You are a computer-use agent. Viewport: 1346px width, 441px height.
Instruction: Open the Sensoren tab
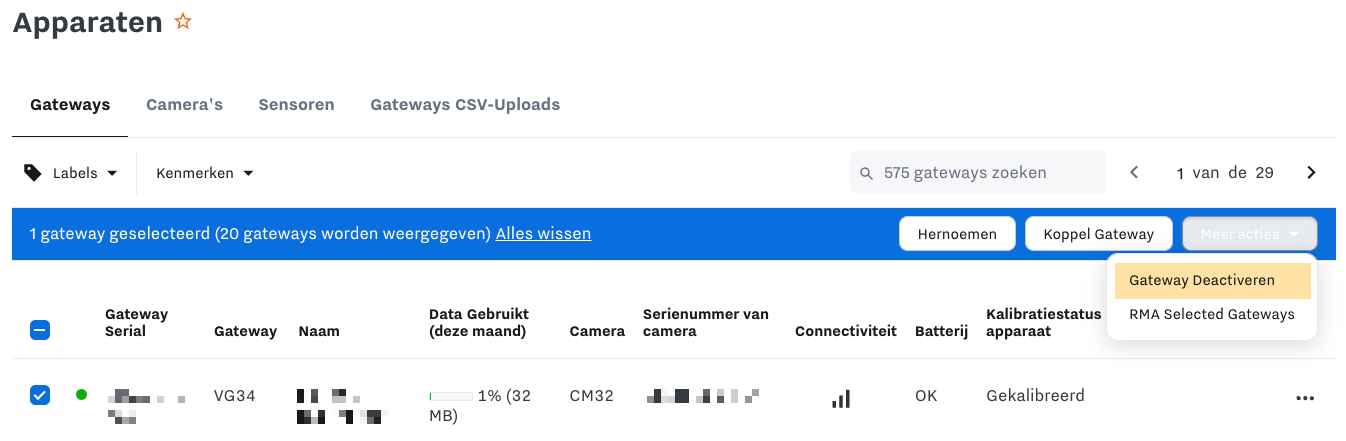pos(296,104)
